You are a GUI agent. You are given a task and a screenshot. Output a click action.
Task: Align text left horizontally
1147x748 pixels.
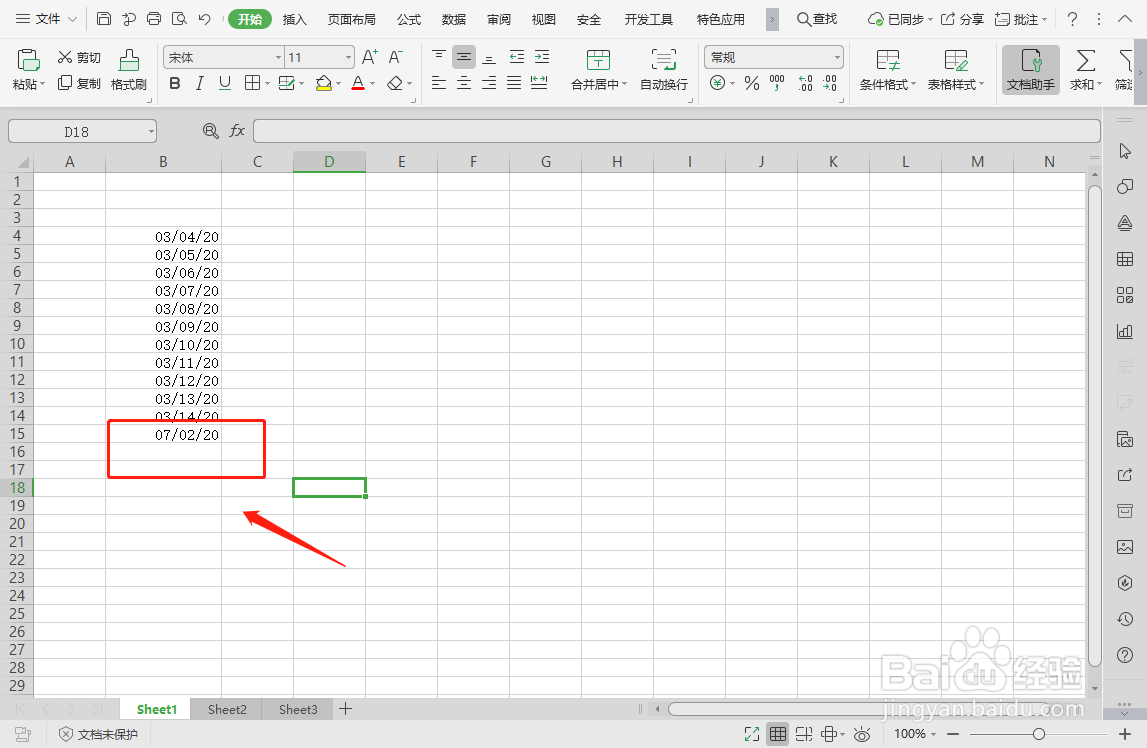click(439, 83)
